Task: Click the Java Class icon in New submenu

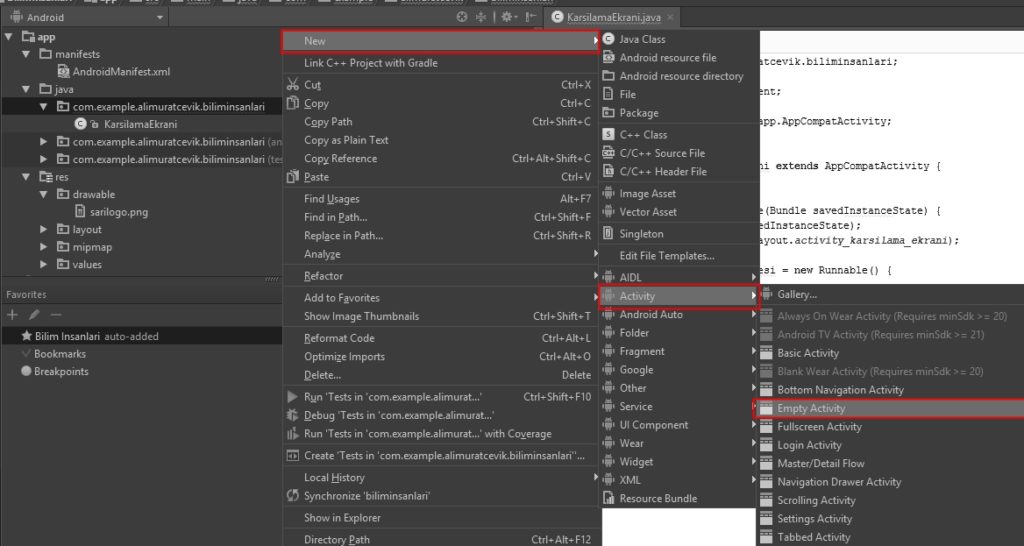Action: [x=609, y=39]
